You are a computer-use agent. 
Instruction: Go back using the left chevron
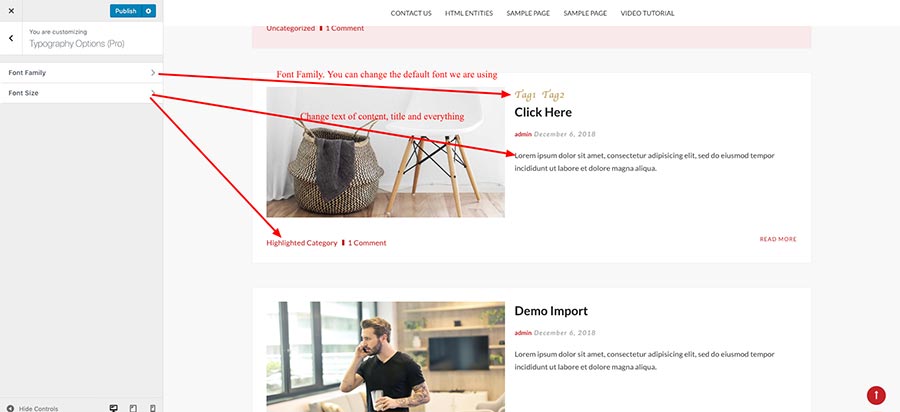tap(11, 38)
